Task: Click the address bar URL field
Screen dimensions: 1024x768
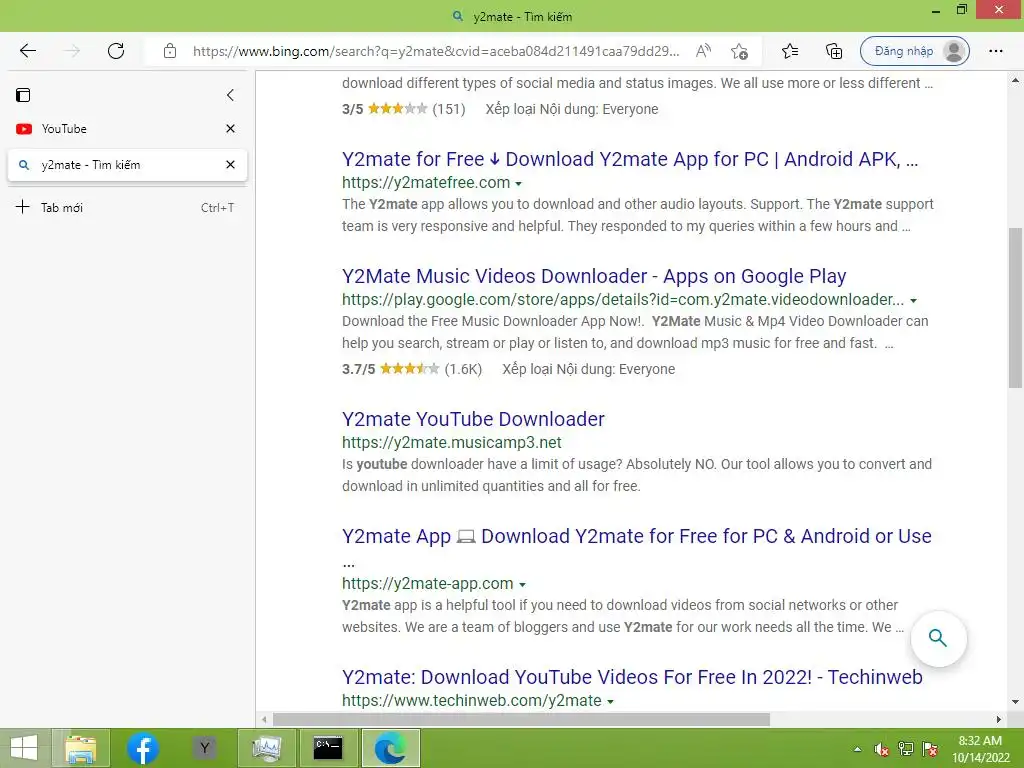Action: pyautogui.click(x=436, y=51)
